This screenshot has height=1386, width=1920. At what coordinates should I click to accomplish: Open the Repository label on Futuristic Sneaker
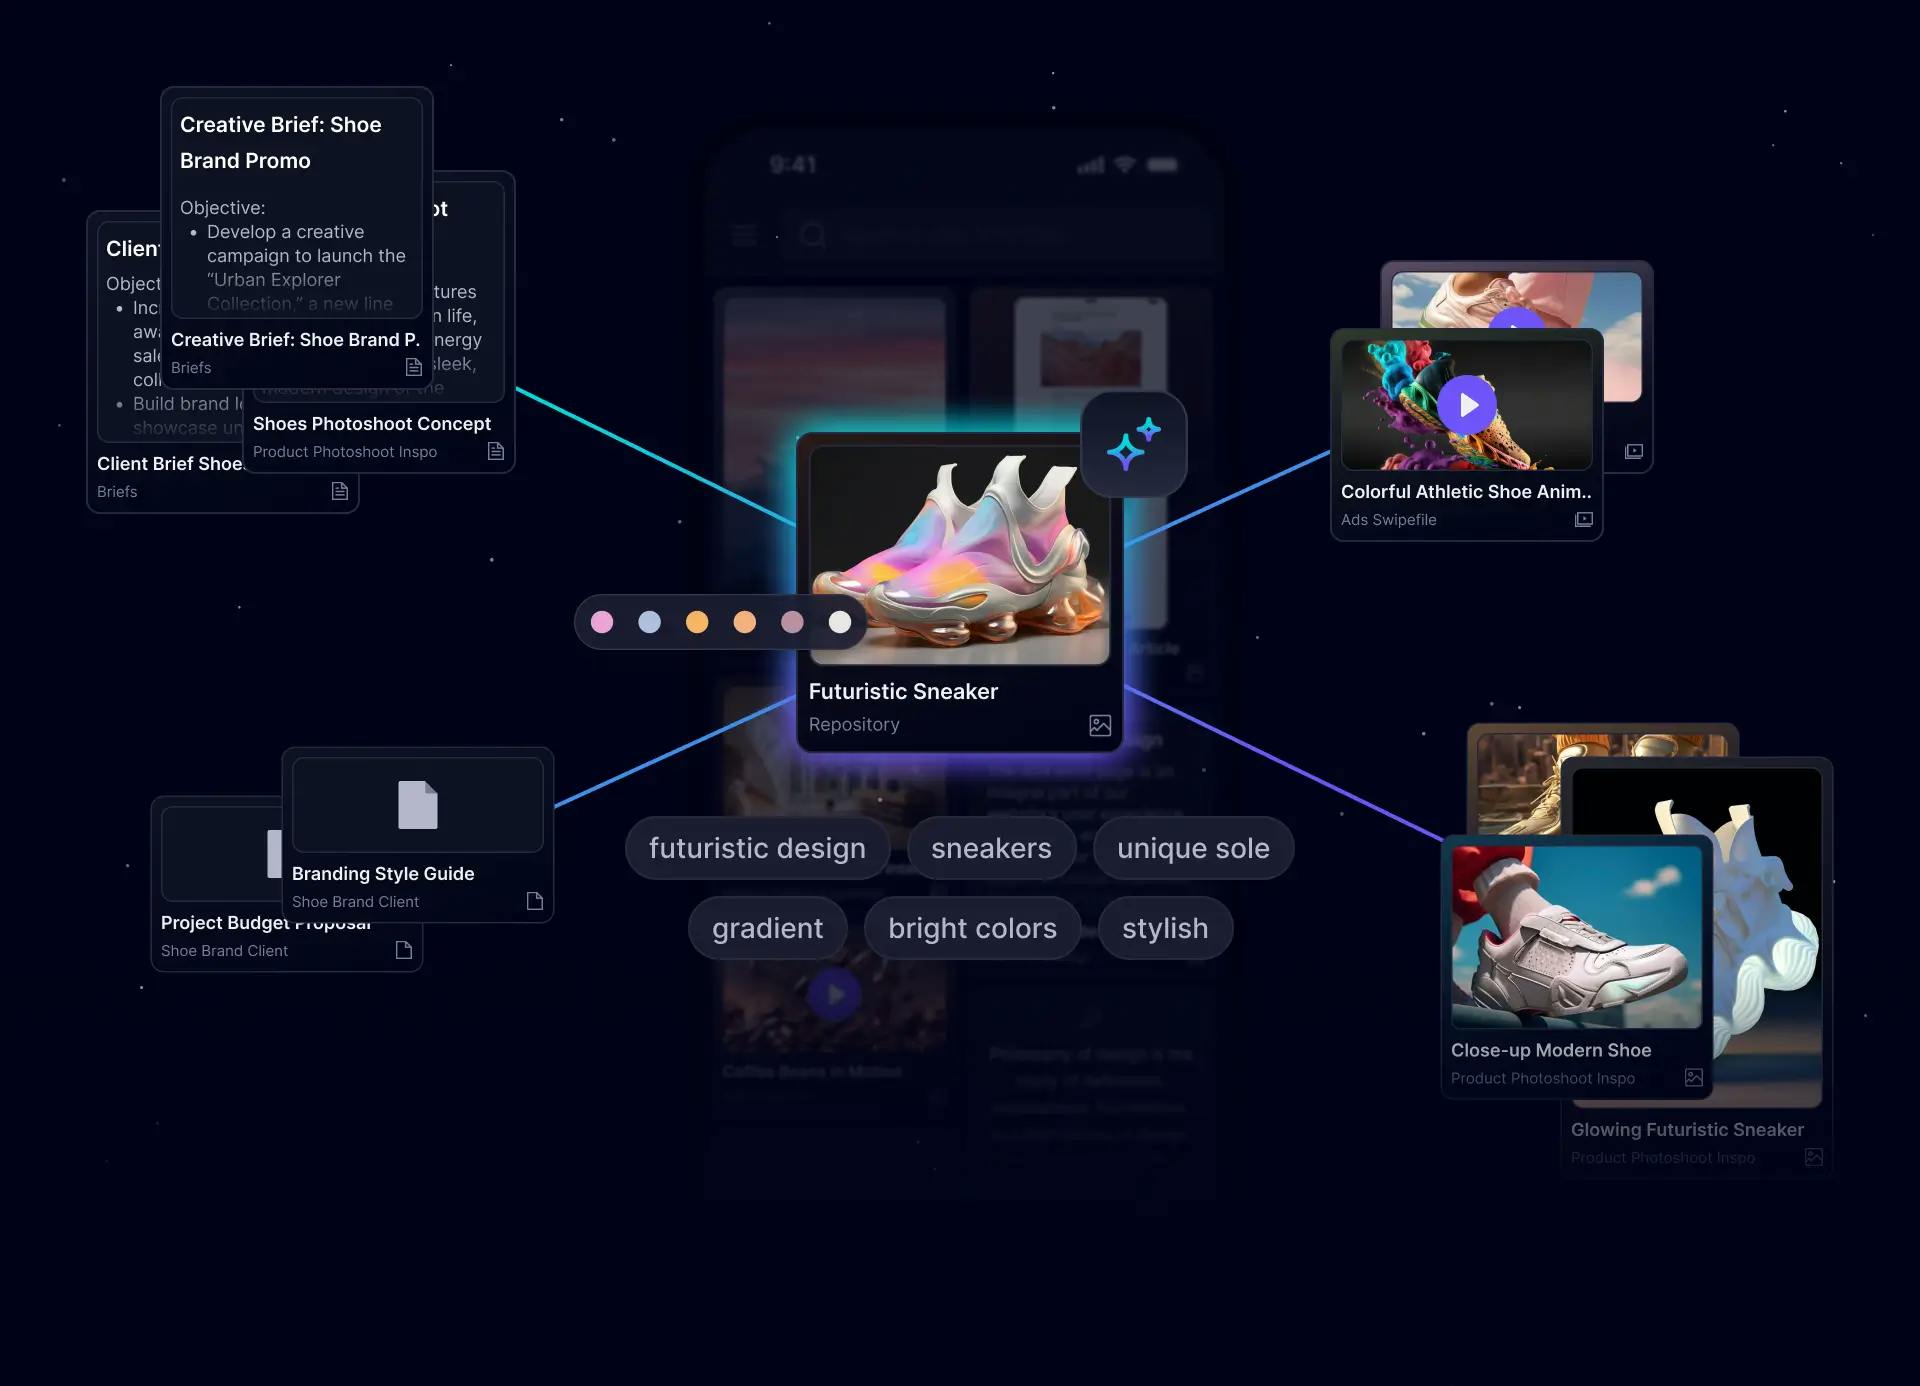pos(854,724)
